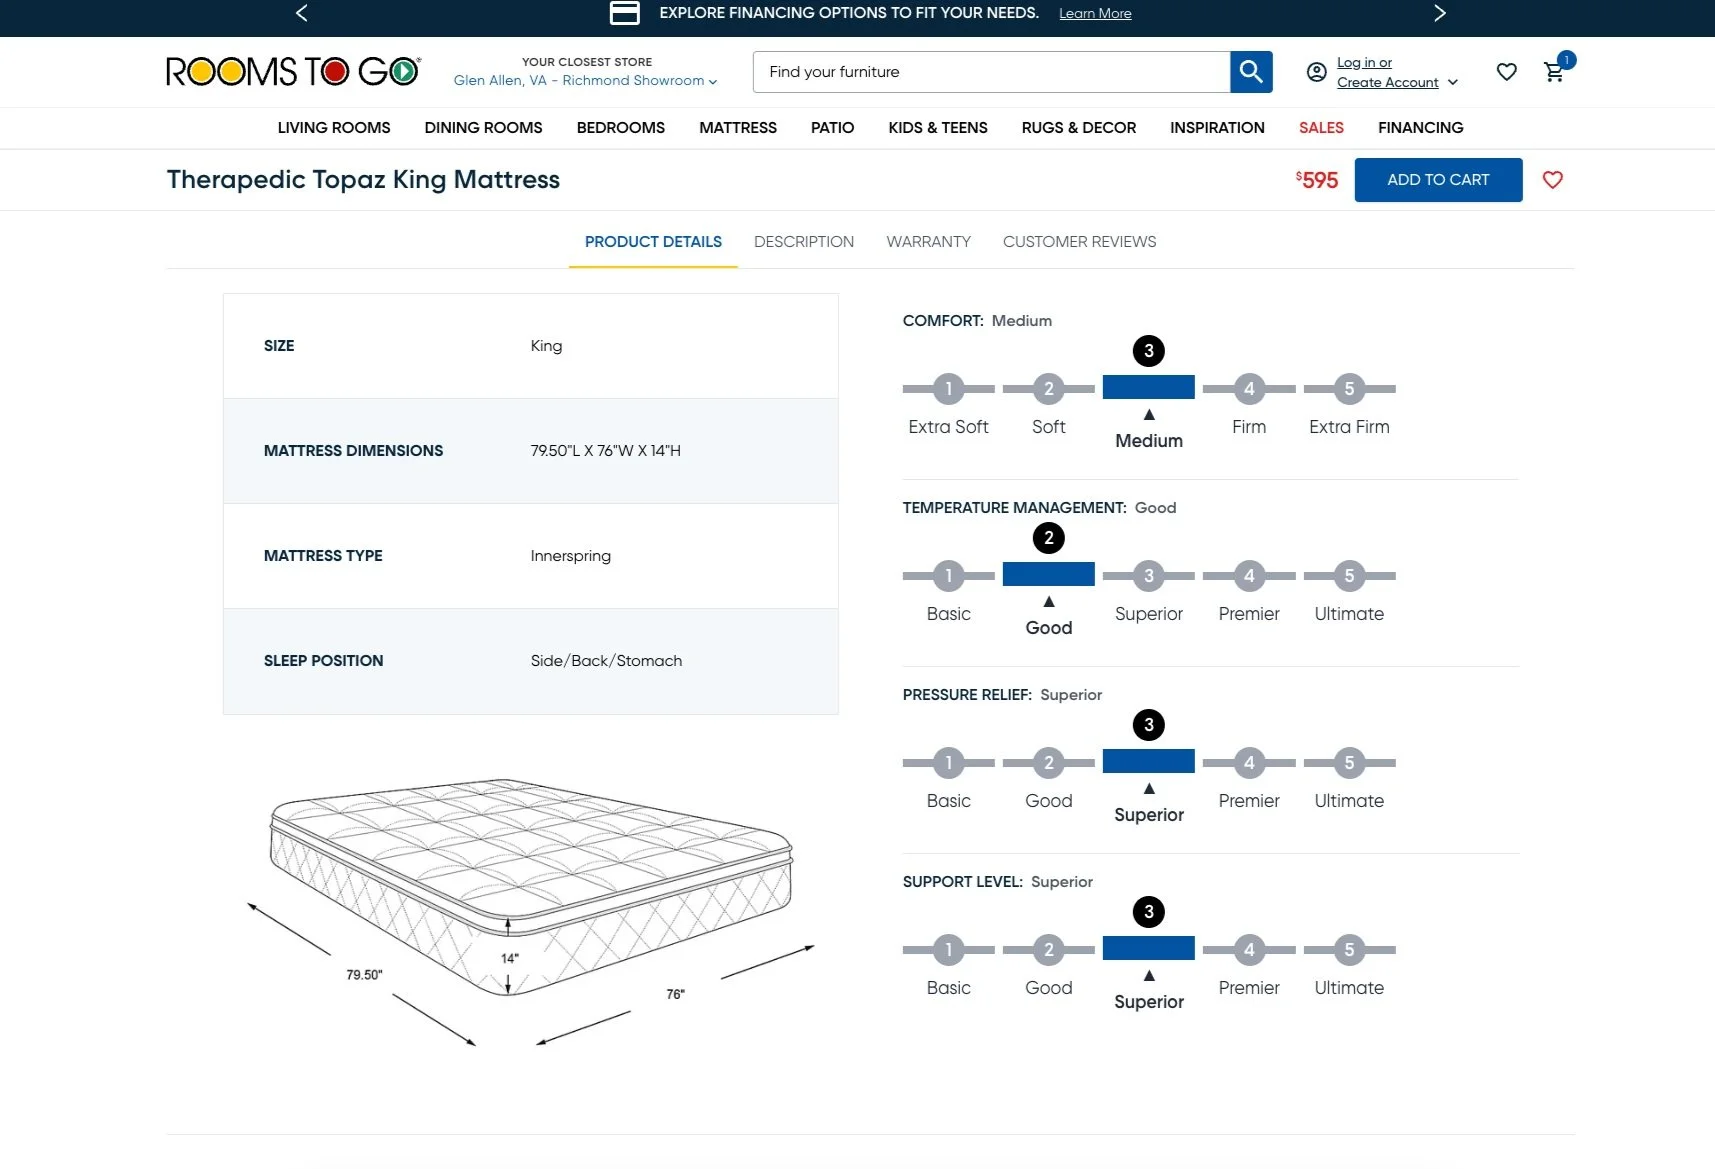Click the blue Good temperature bar
1715x1169 pixels.
tap(1049, 574)
